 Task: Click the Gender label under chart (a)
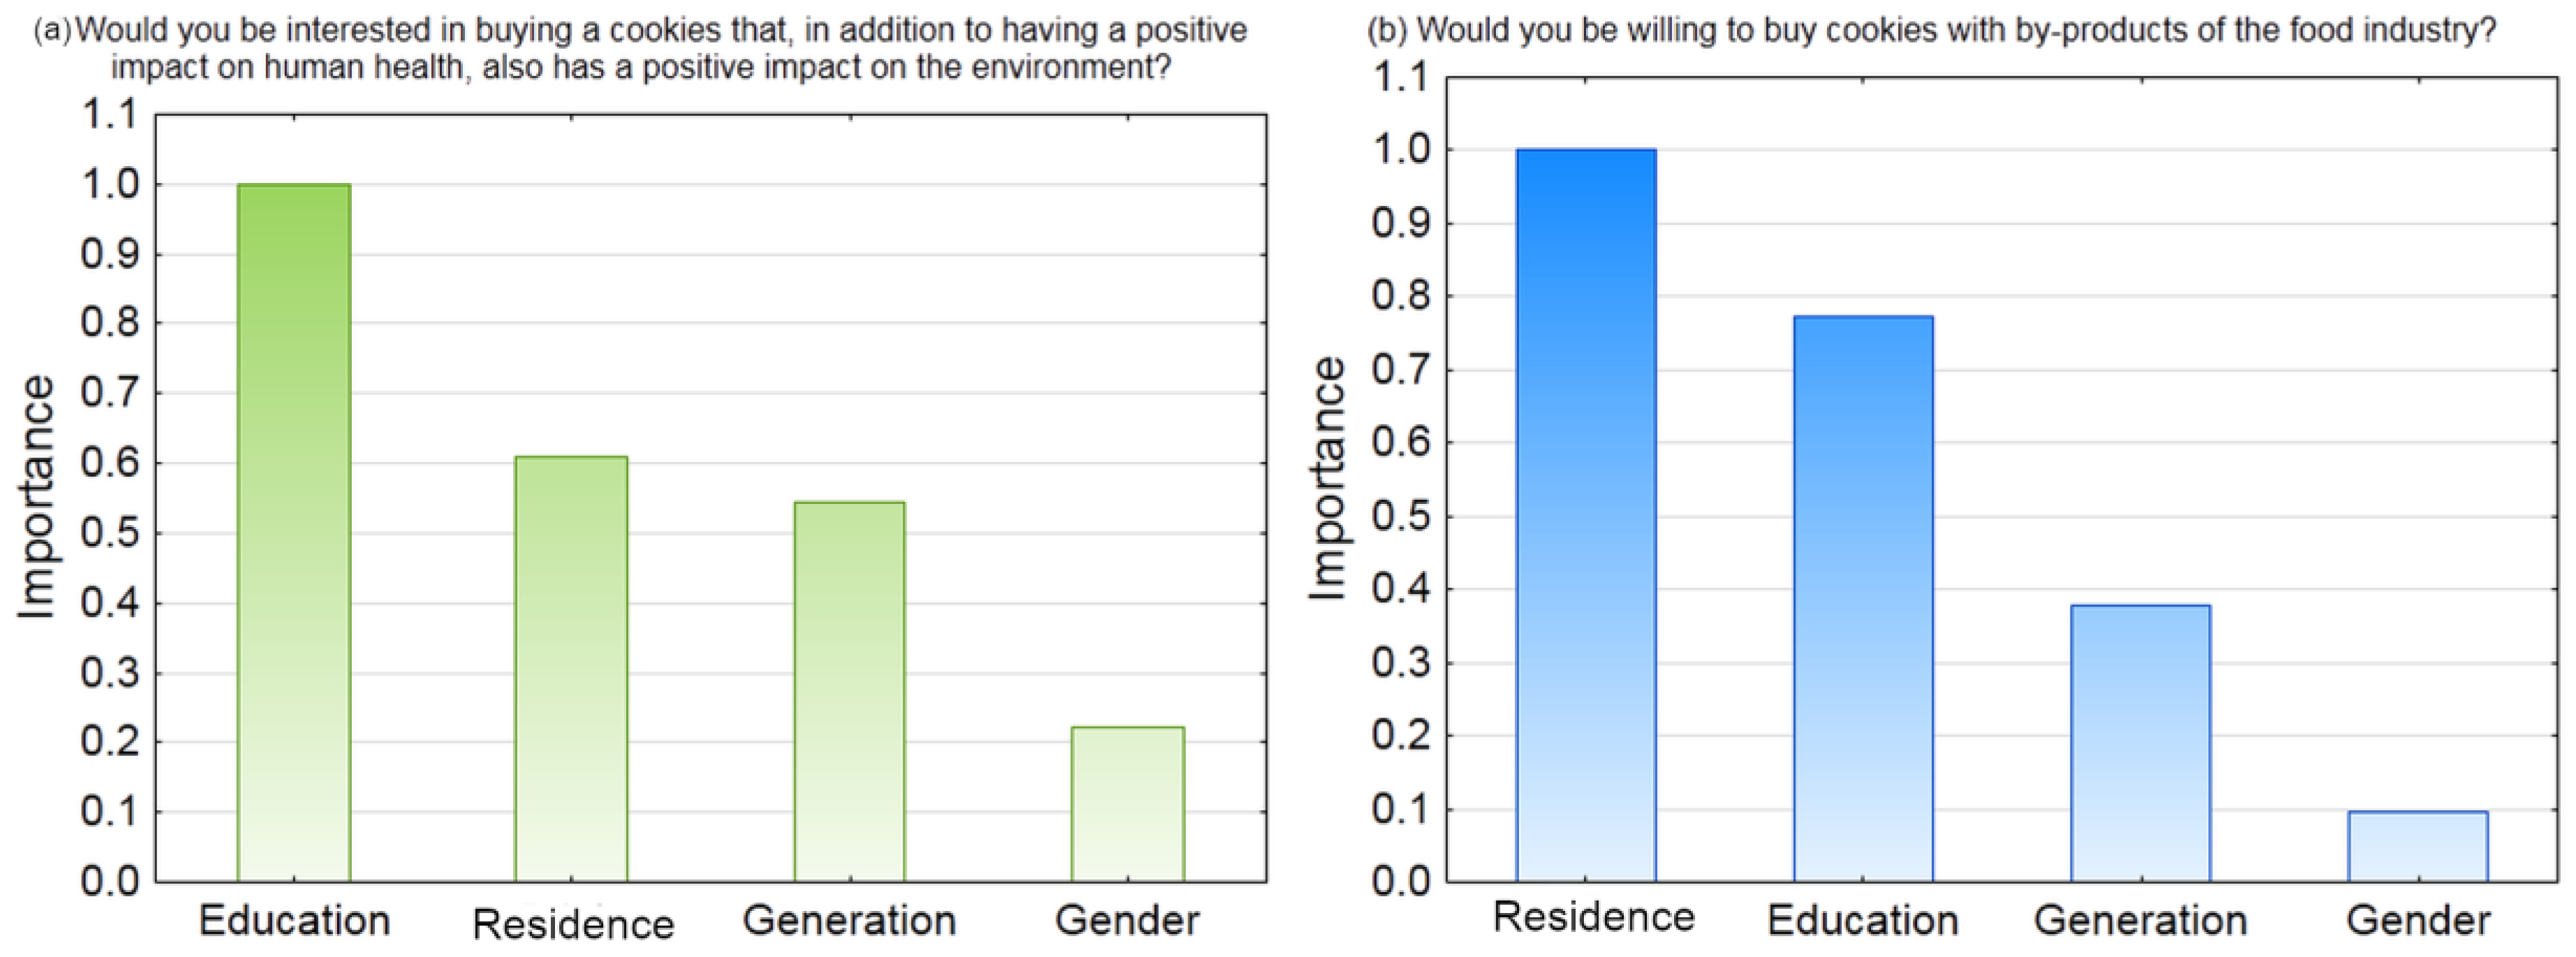[x=1127, y=921]
